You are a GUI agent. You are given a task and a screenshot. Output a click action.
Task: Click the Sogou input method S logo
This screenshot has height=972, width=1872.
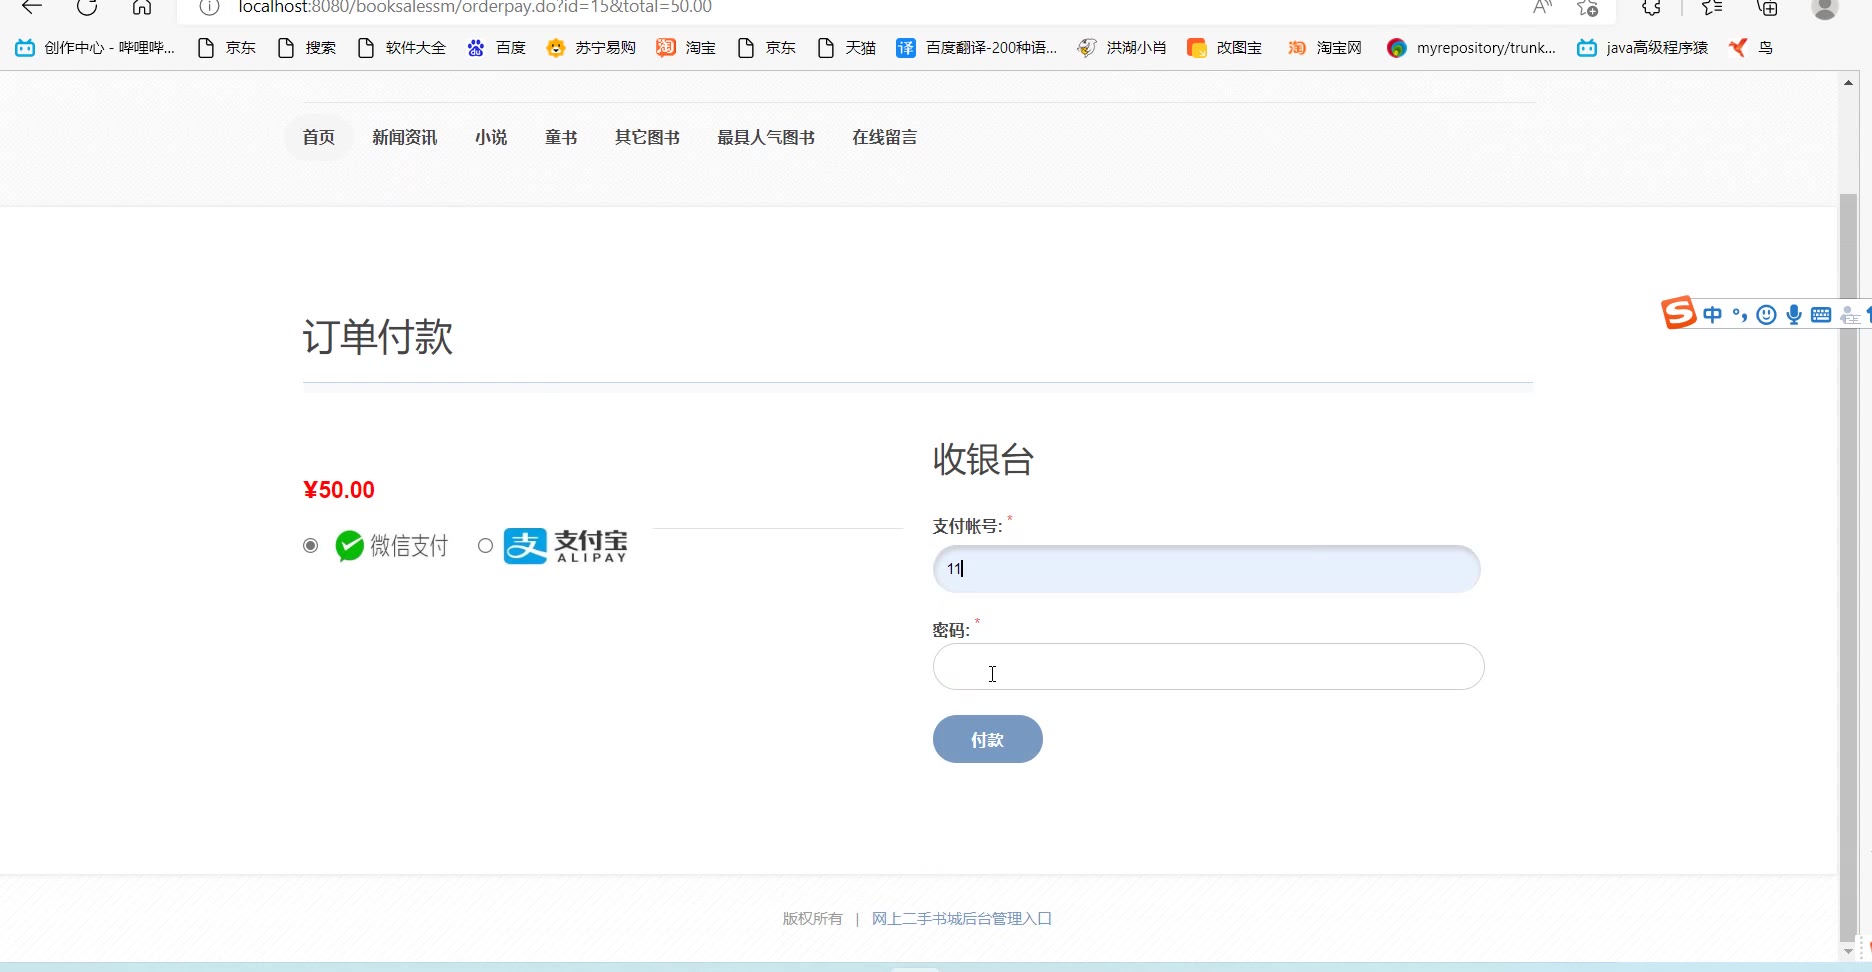1679,313
